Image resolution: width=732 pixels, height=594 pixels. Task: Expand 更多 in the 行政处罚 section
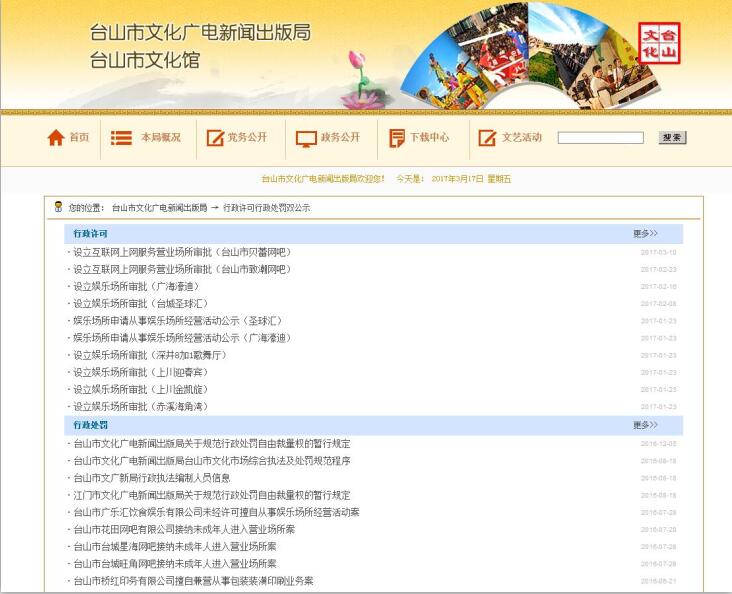point(645,425)
